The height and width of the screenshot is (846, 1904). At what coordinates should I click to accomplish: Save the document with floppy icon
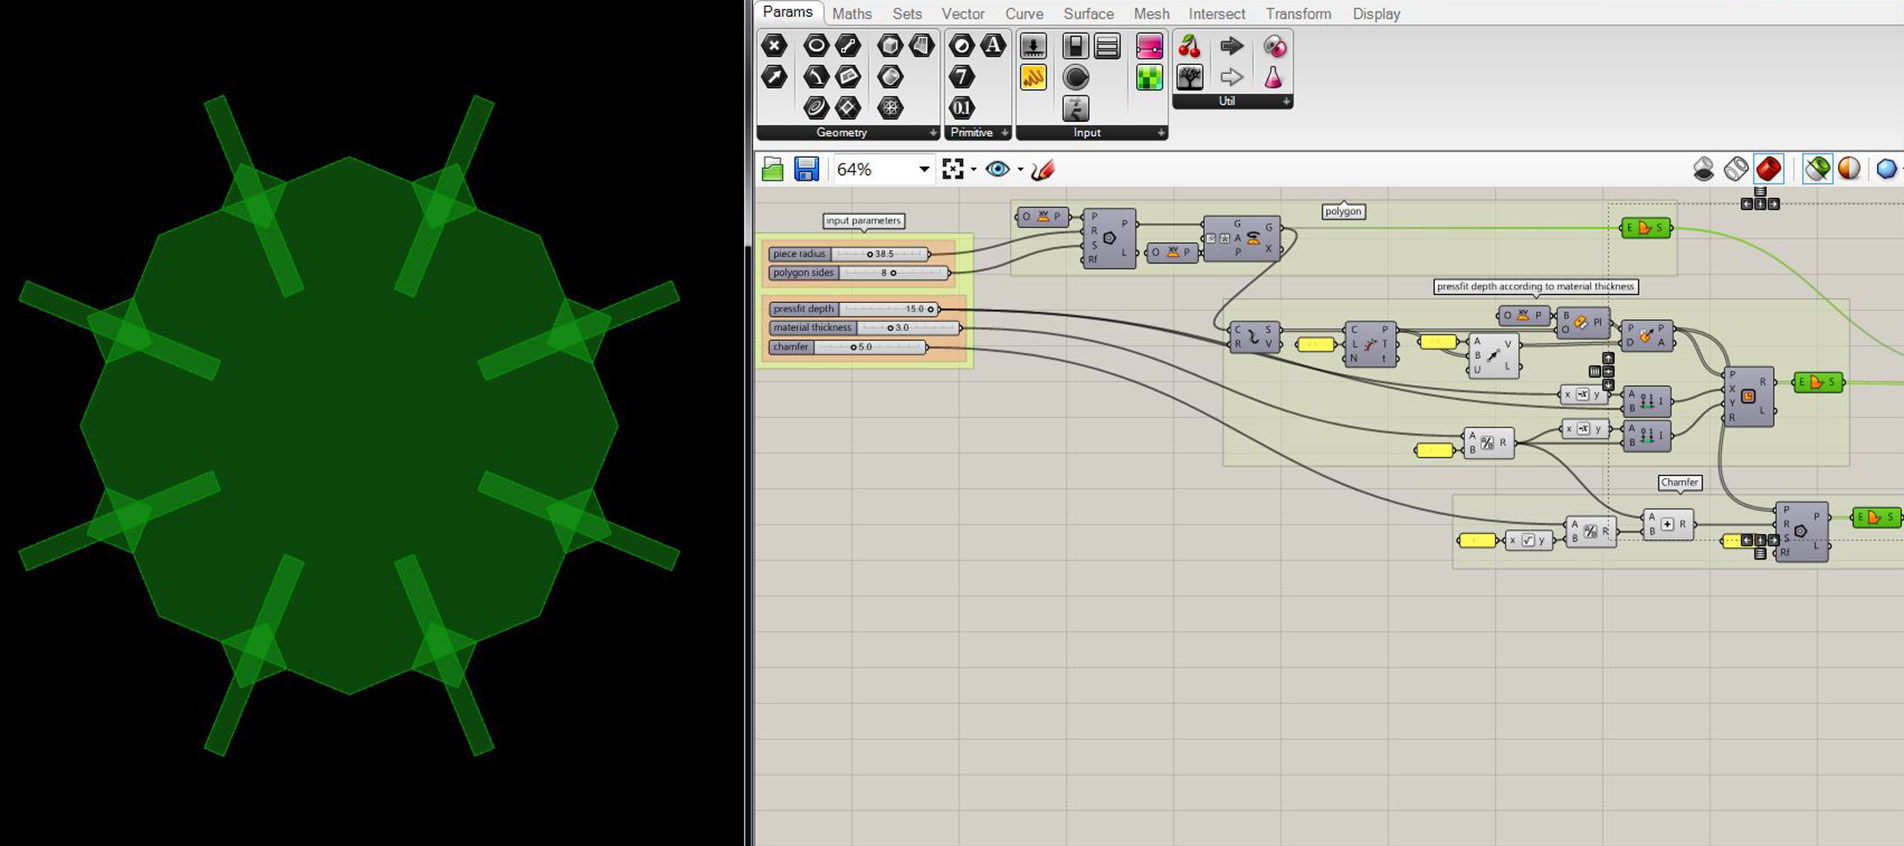pos(806,169)
